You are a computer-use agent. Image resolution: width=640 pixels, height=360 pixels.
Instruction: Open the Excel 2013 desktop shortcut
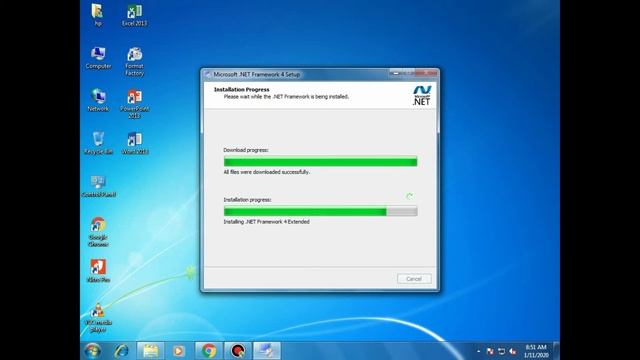(134, 15)
